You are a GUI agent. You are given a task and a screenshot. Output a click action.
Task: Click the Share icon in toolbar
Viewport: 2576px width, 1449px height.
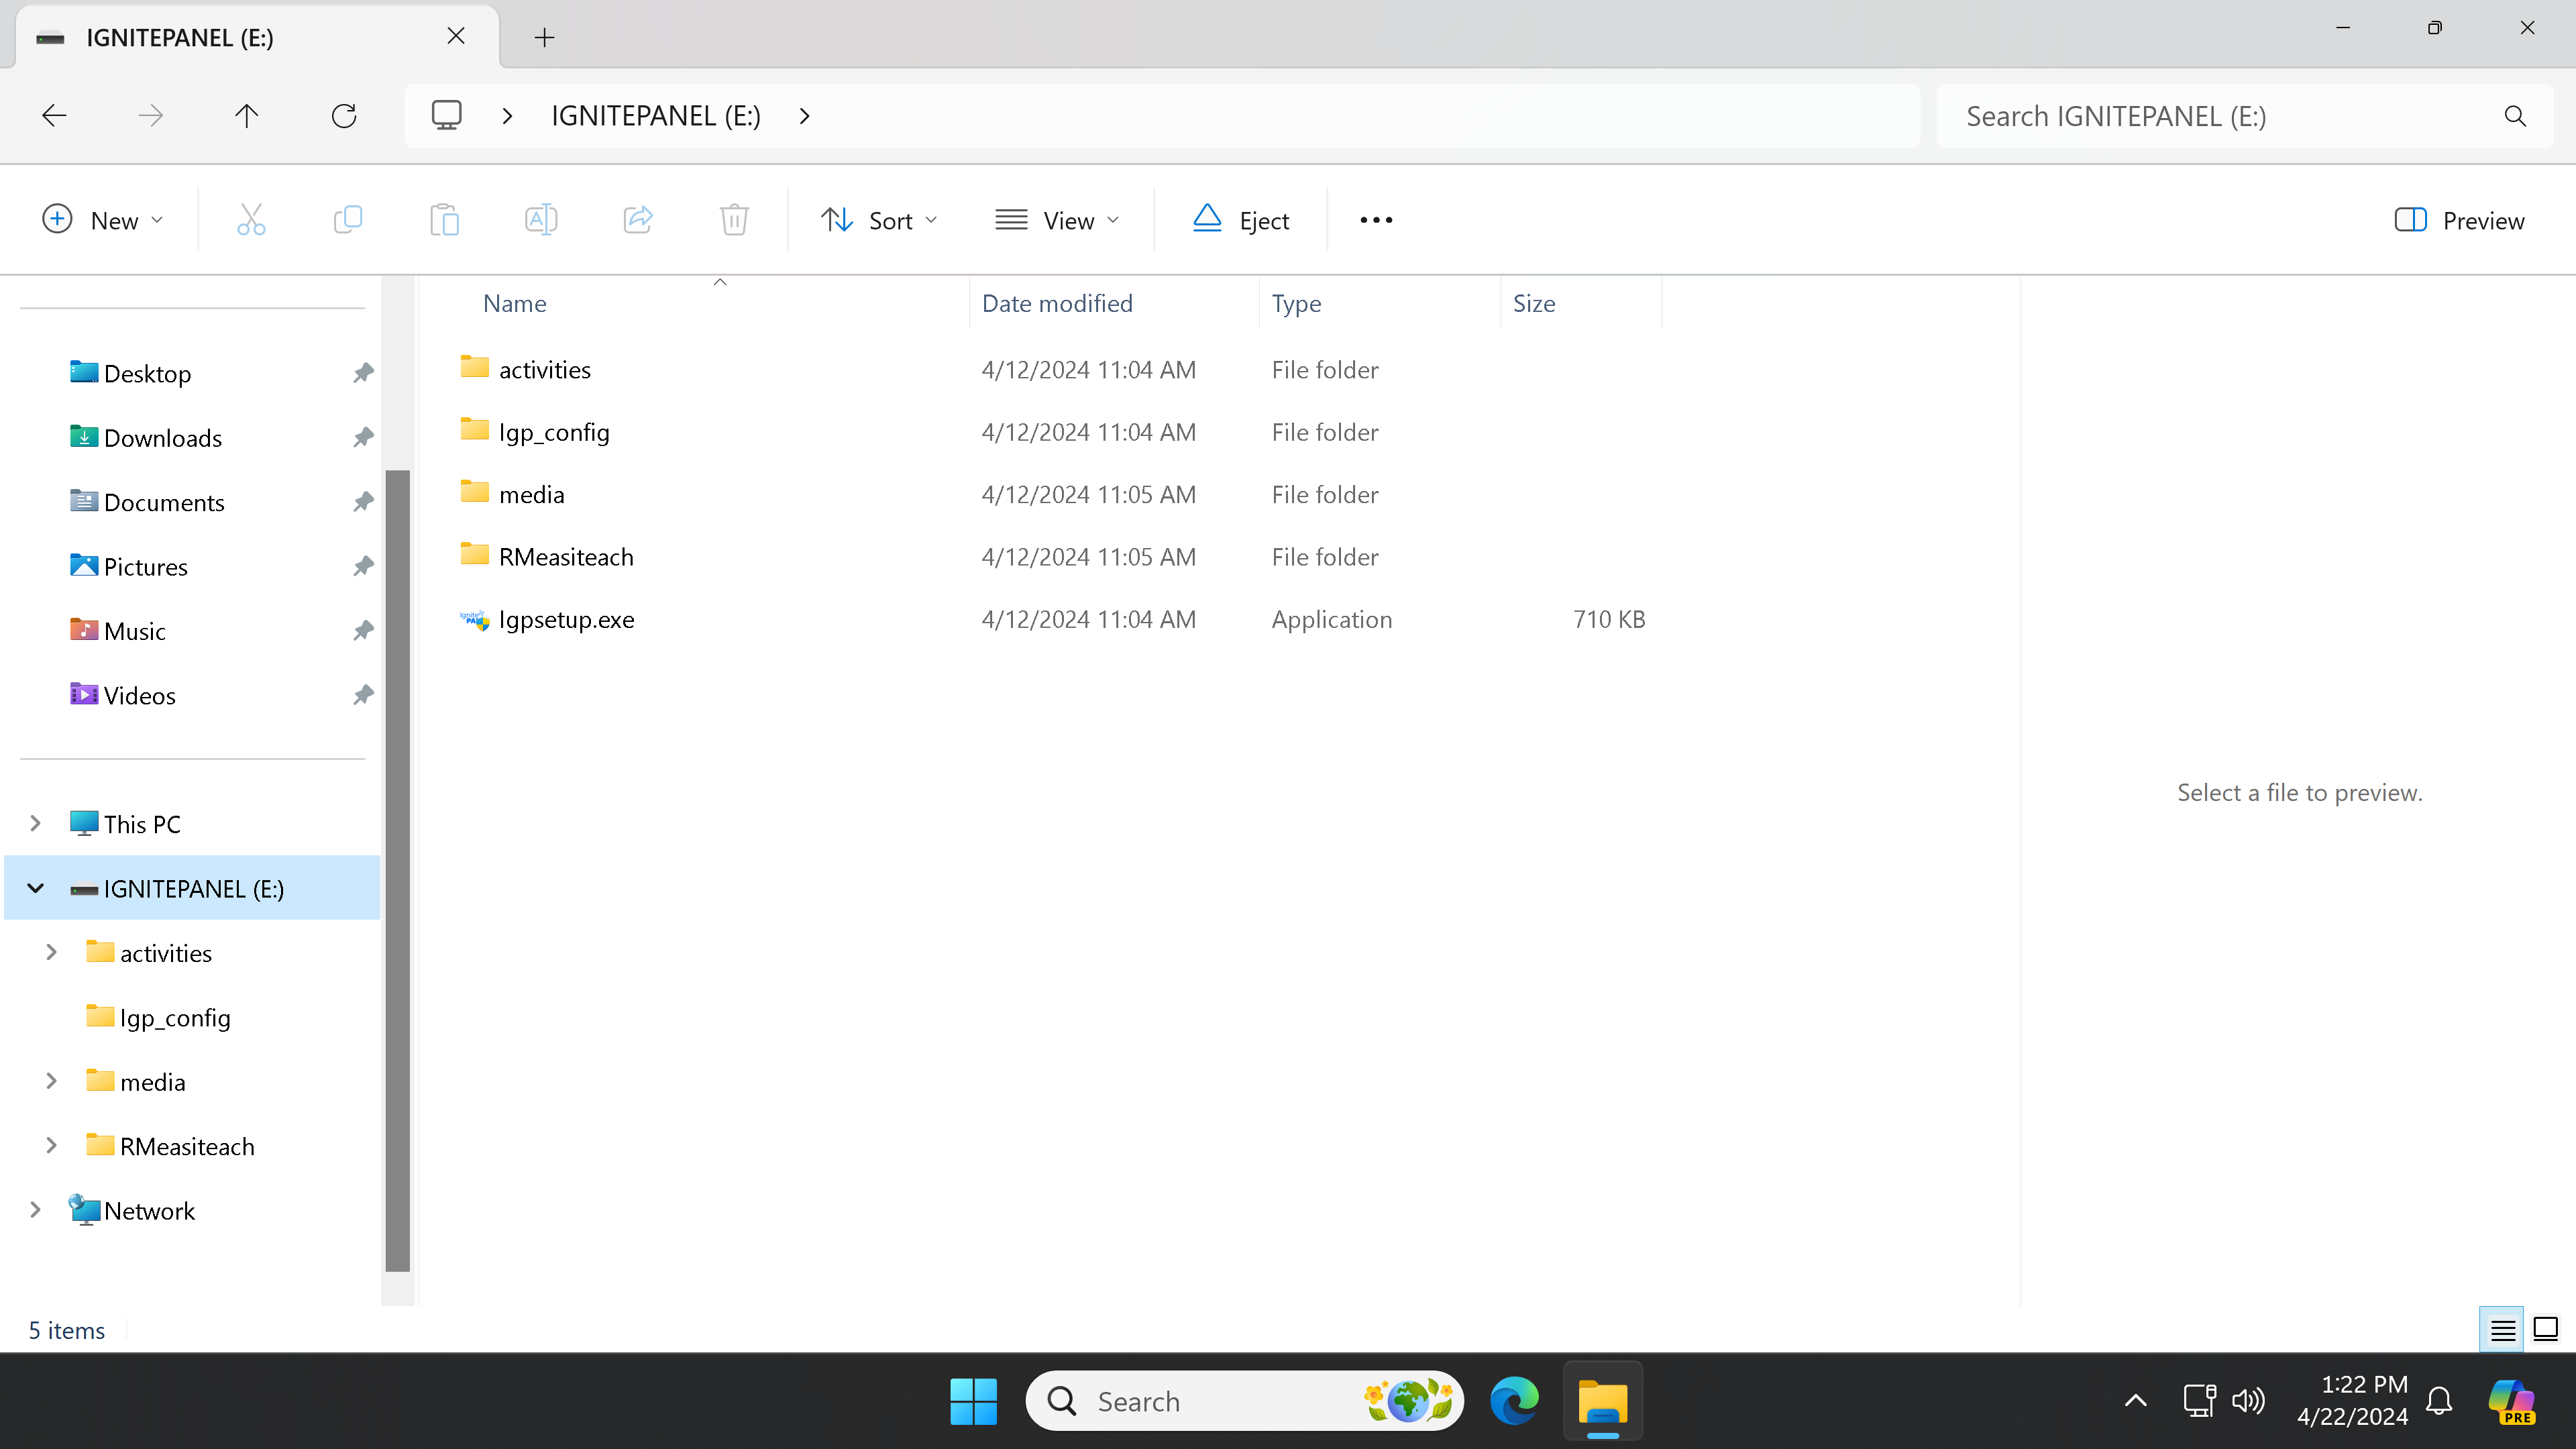(x=638, y=220)
